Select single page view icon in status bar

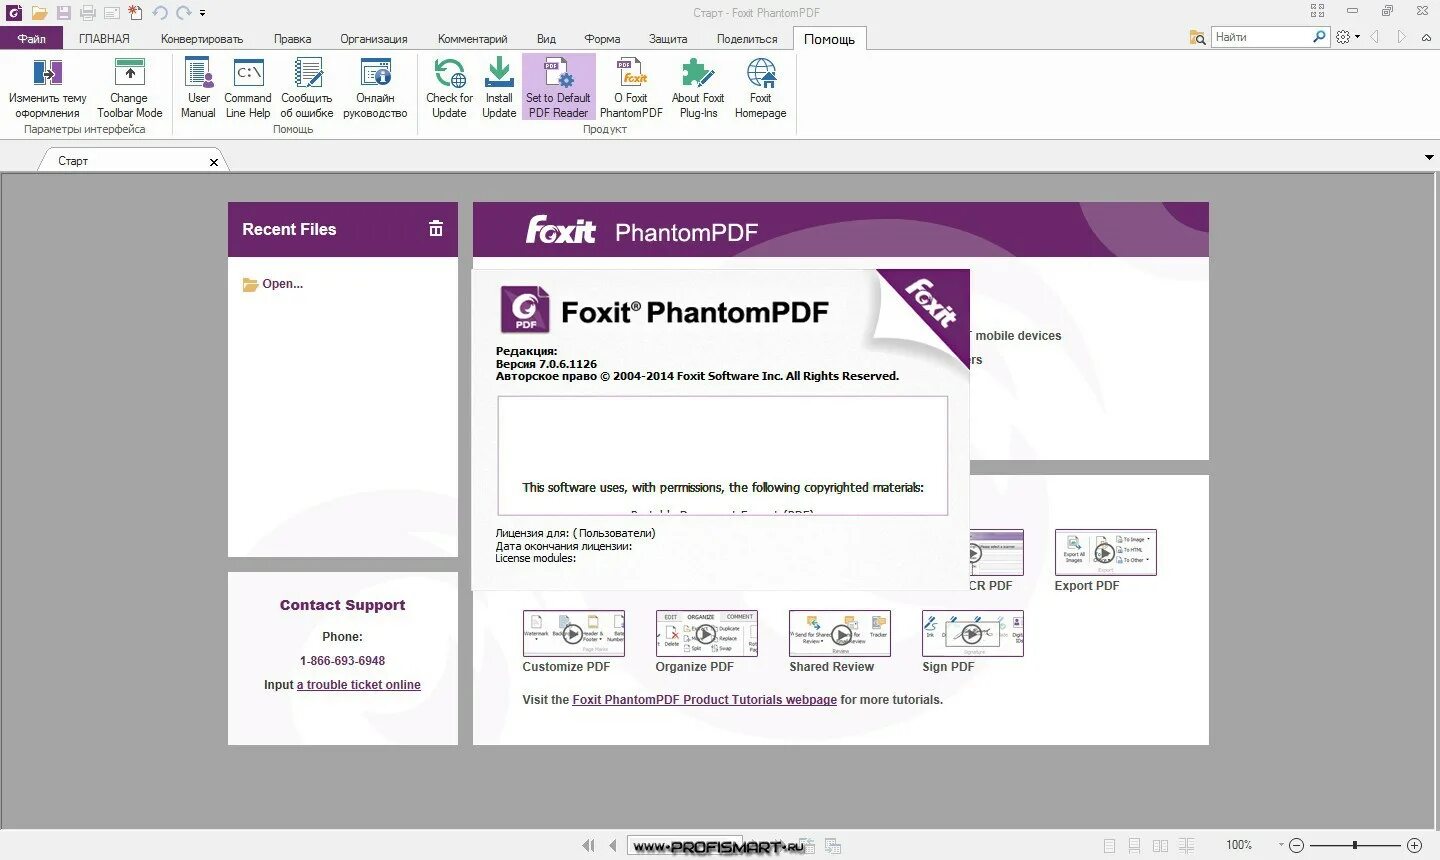(x=1109, y=846)
